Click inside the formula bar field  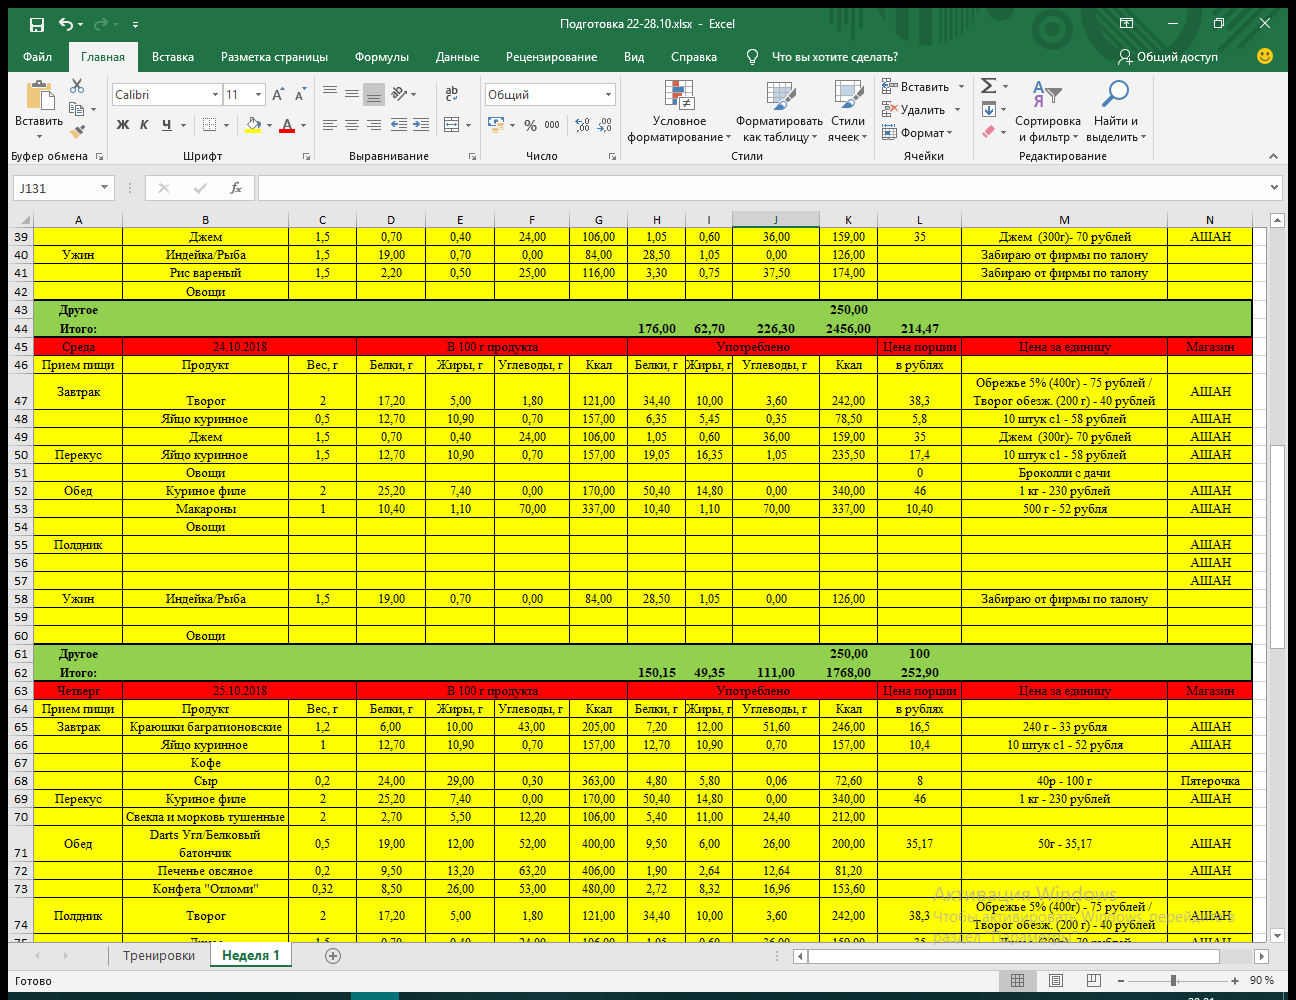pyautogui.click(x=760, y=188)
